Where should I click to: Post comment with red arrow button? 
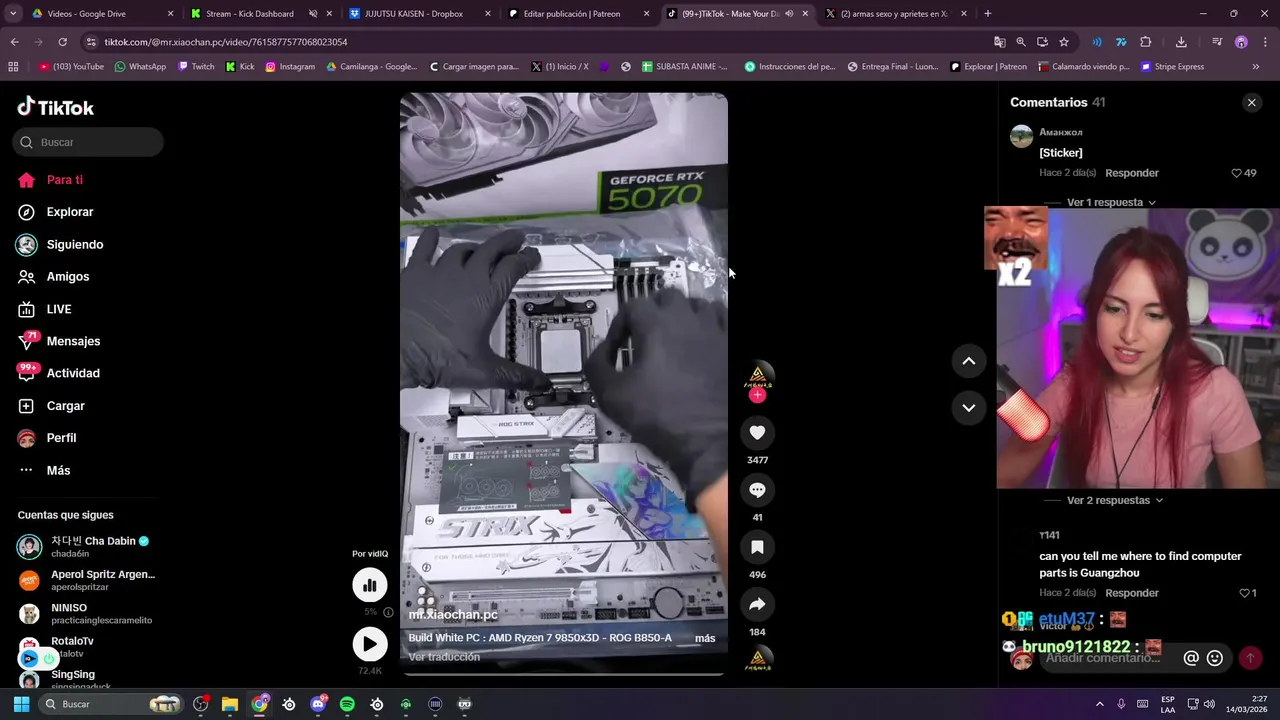click(x=1249, y=658)
